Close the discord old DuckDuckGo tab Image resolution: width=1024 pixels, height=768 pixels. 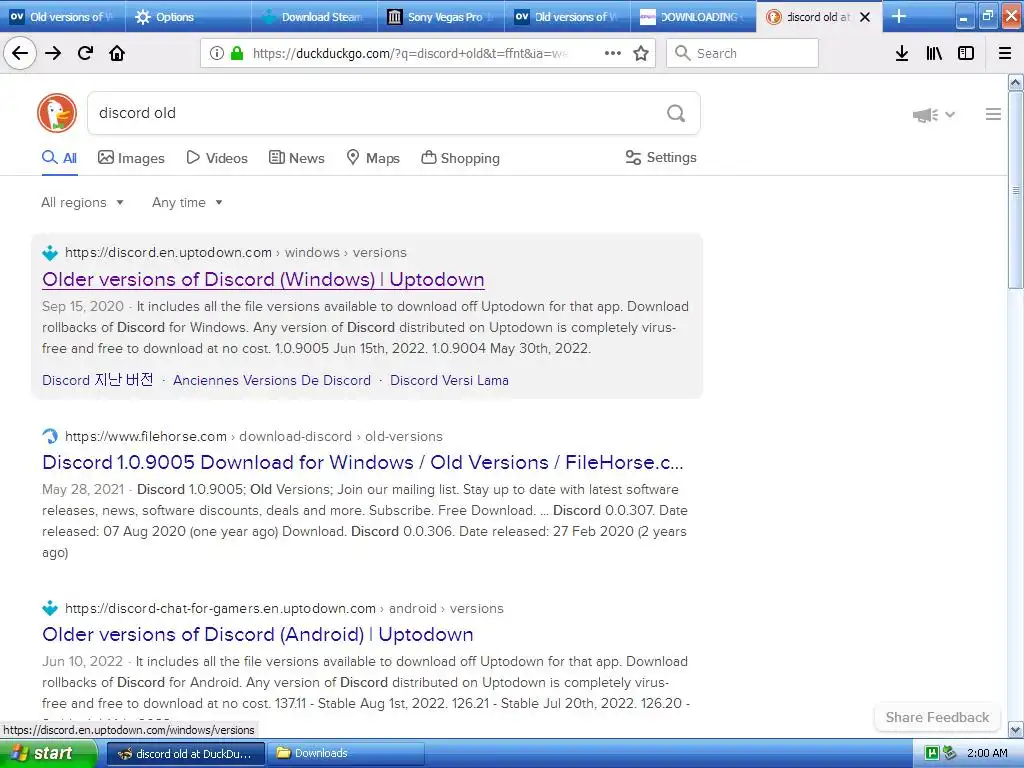tap(865, 17)
